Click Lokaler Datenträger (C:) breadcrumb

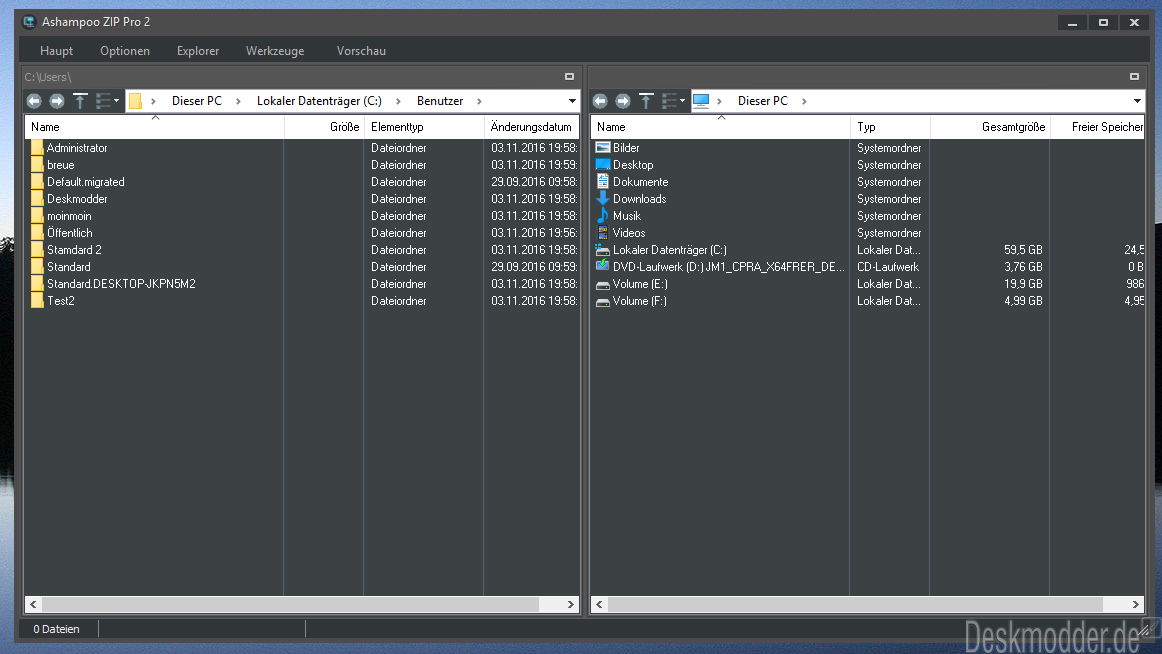coord(319,101)
